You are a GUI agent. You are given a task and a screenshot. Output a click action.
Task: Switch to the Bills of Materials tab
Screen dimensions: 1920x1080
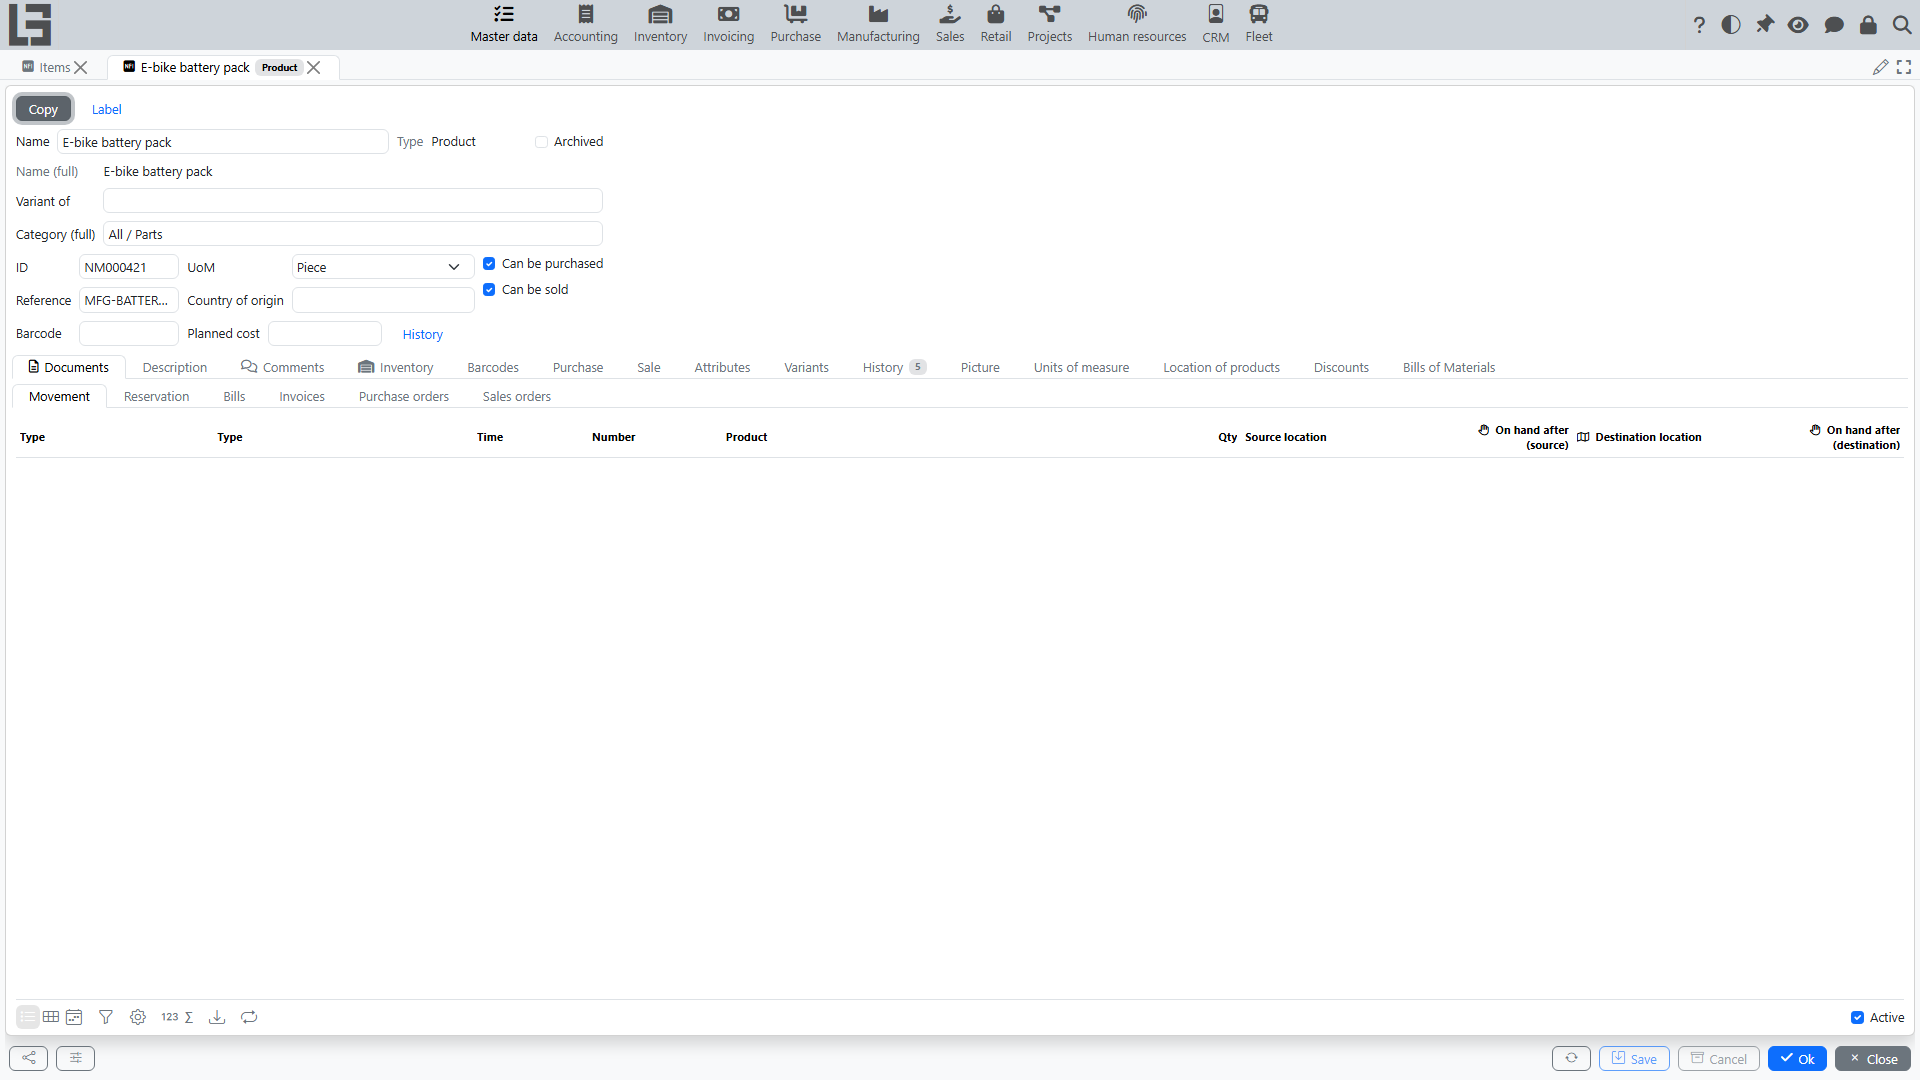[1448, 368]
